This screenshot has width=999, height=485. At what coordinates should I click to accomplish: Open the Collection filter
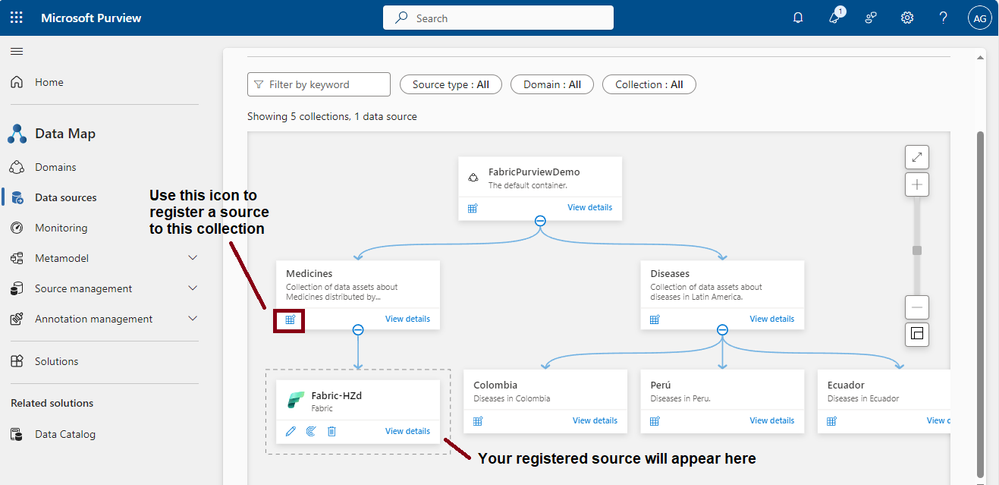[x=649, y=84]
